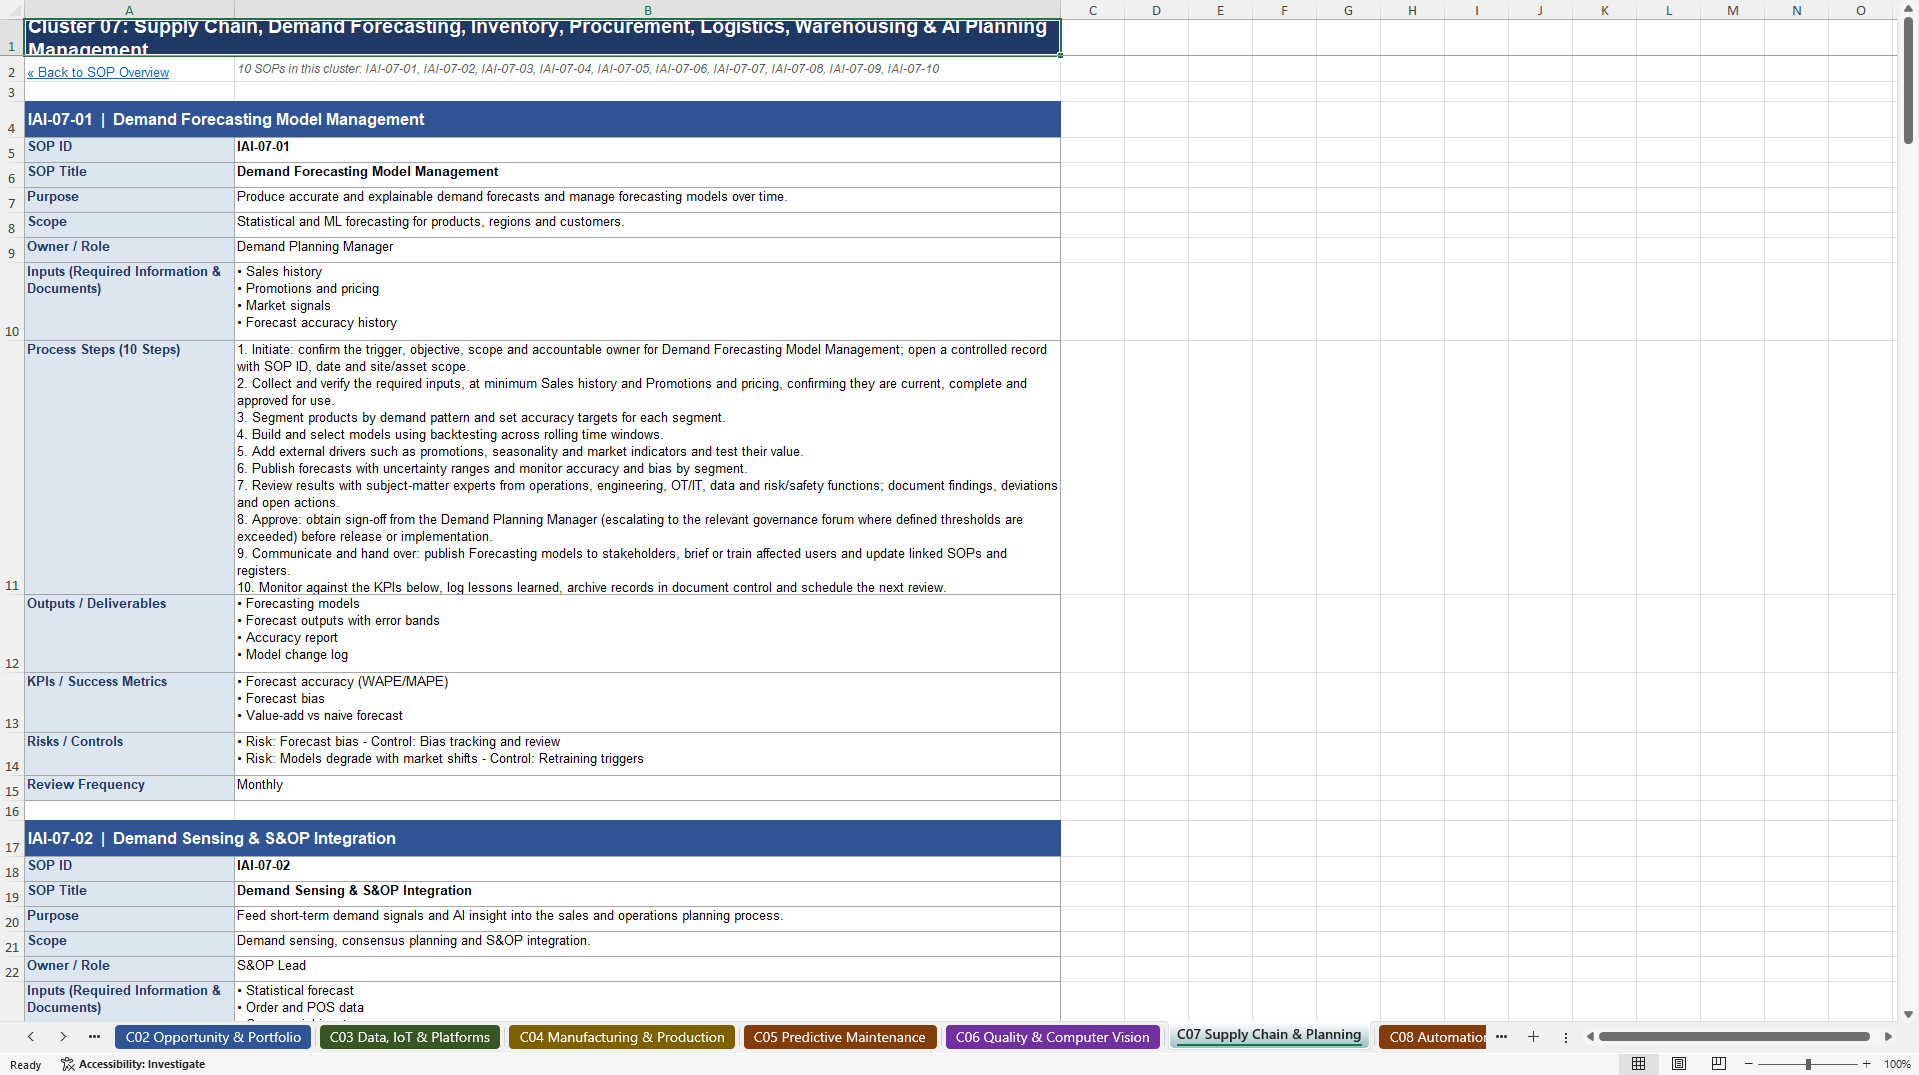Click the next sheet navigation arrow
Screen dimensions: 1919x1075
point(63,1037)
